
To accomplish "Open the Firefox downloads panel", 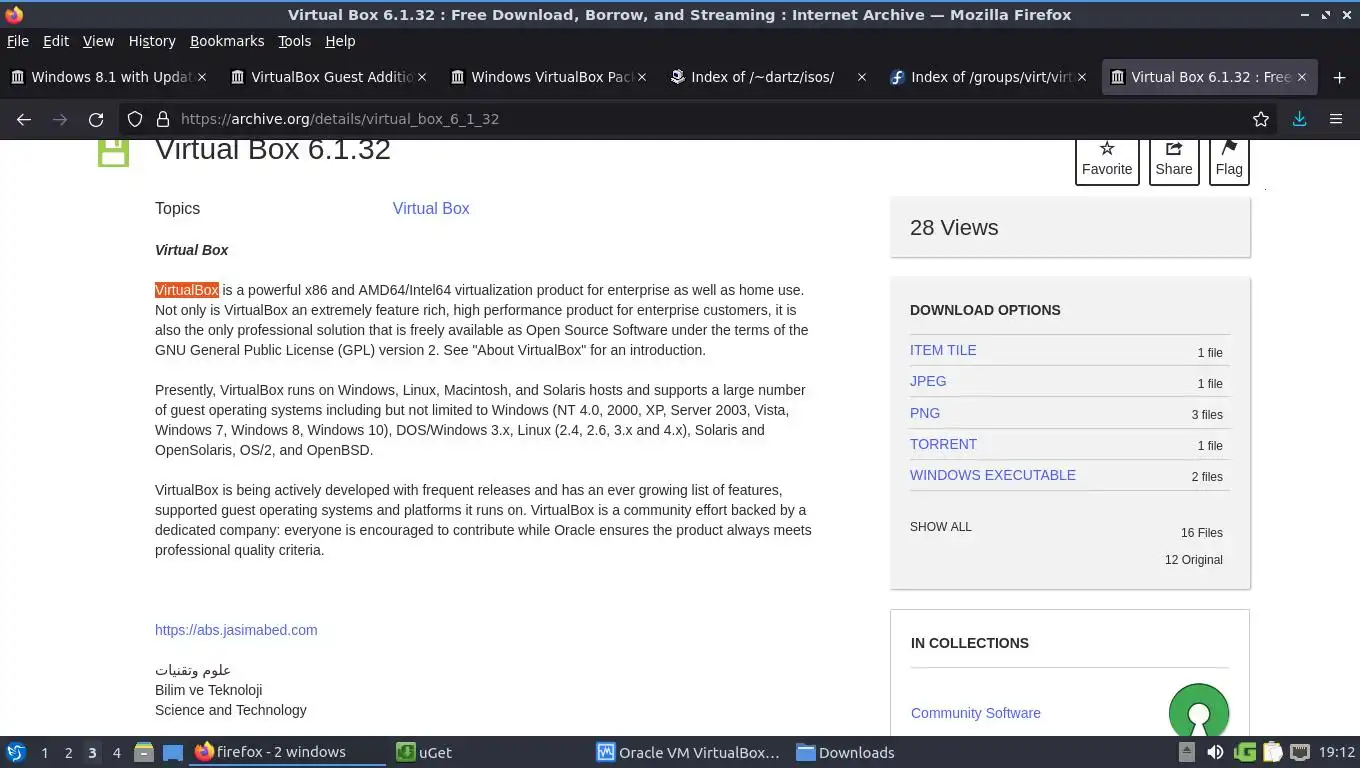I will click(1299, 119).
